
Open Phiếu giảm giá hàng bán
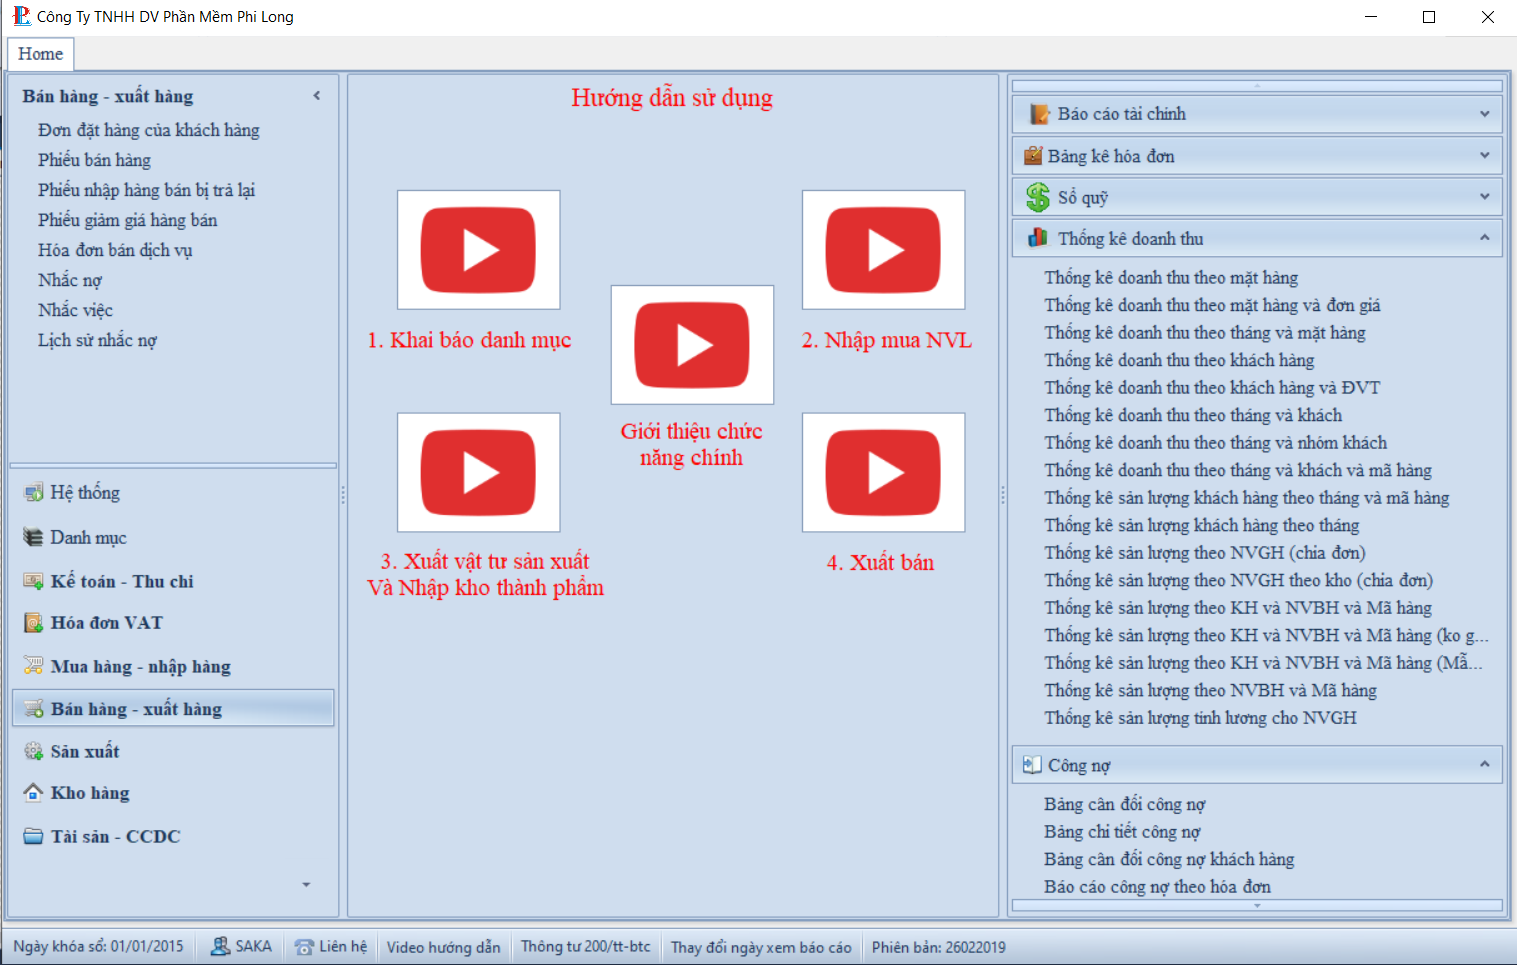point(128,220)
